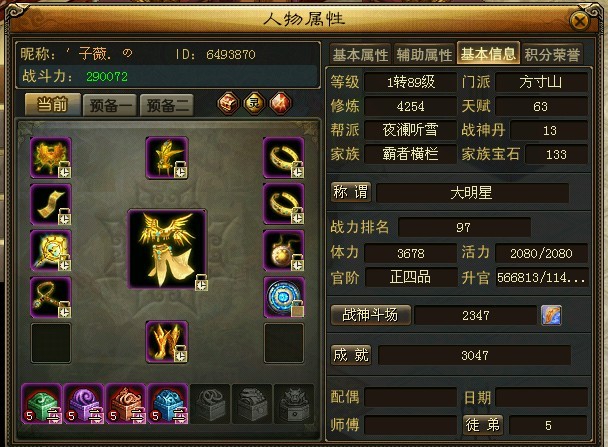608x447 pixels.
Task: Select the blue round shield slot
Action: coord(284,297)
